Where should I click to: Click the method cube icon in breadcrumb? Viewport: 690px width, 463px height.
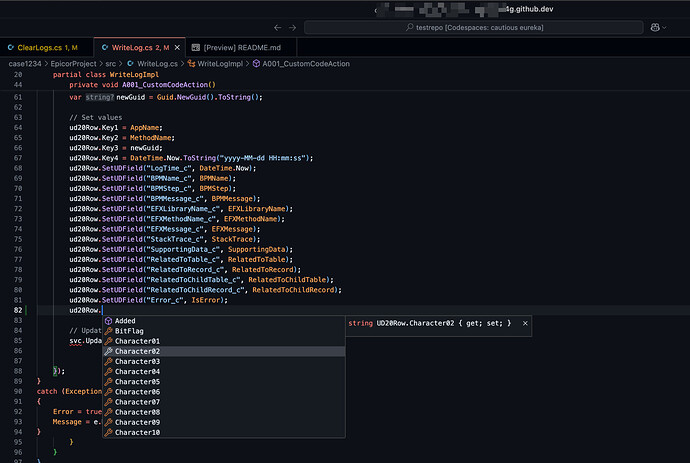pyautogui.click(x=256, y=64)
